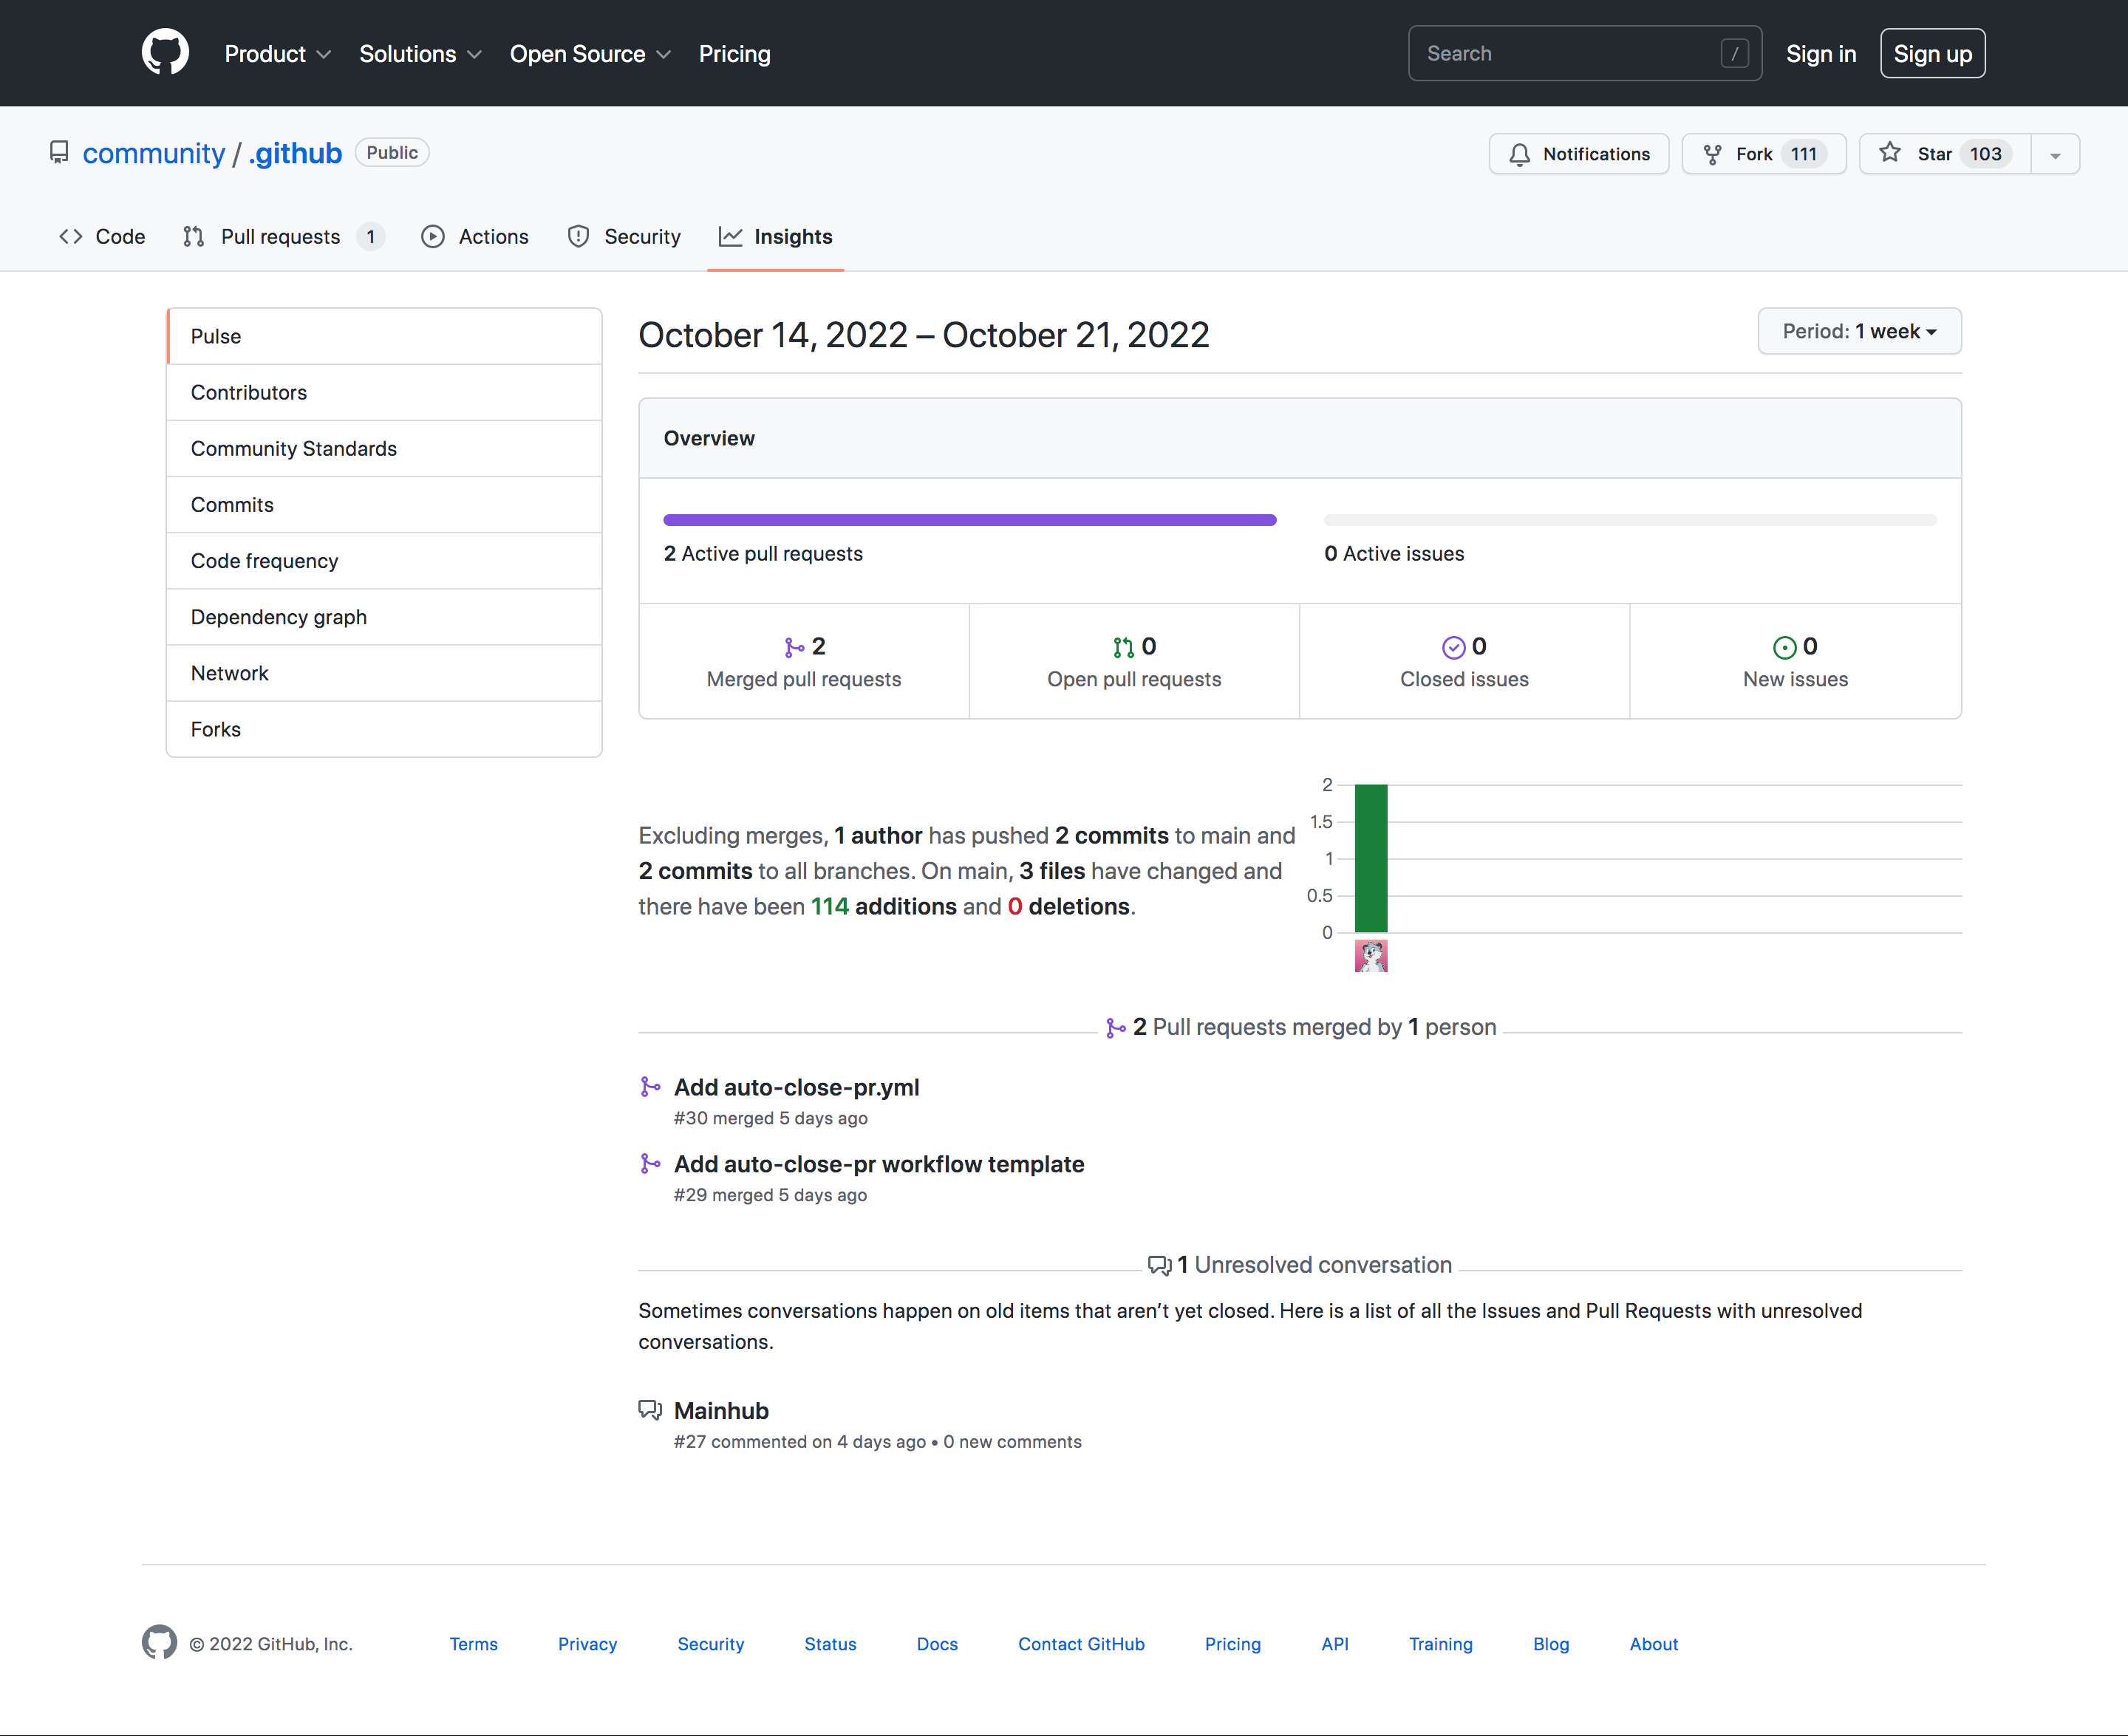2128x1736 pixels.
Task: Switch to the Security tab
Action: click(624, 237)
